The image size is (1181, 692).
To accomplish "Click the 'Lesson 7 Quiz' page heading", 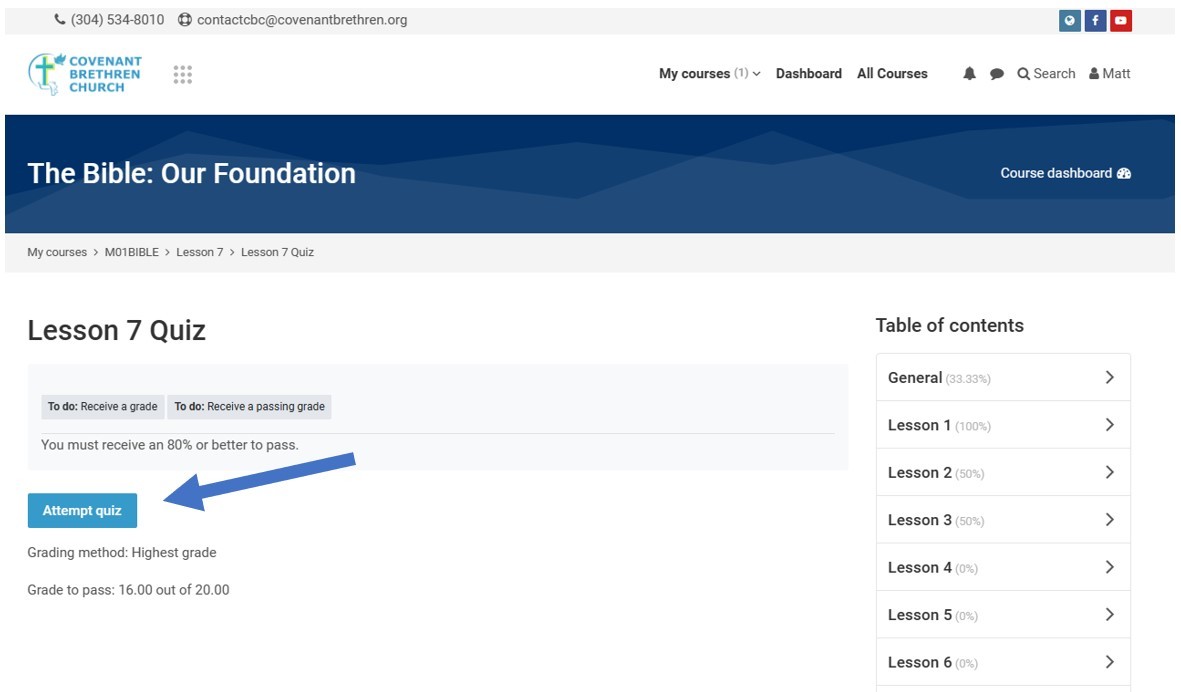I will click(x=117, y=331).
